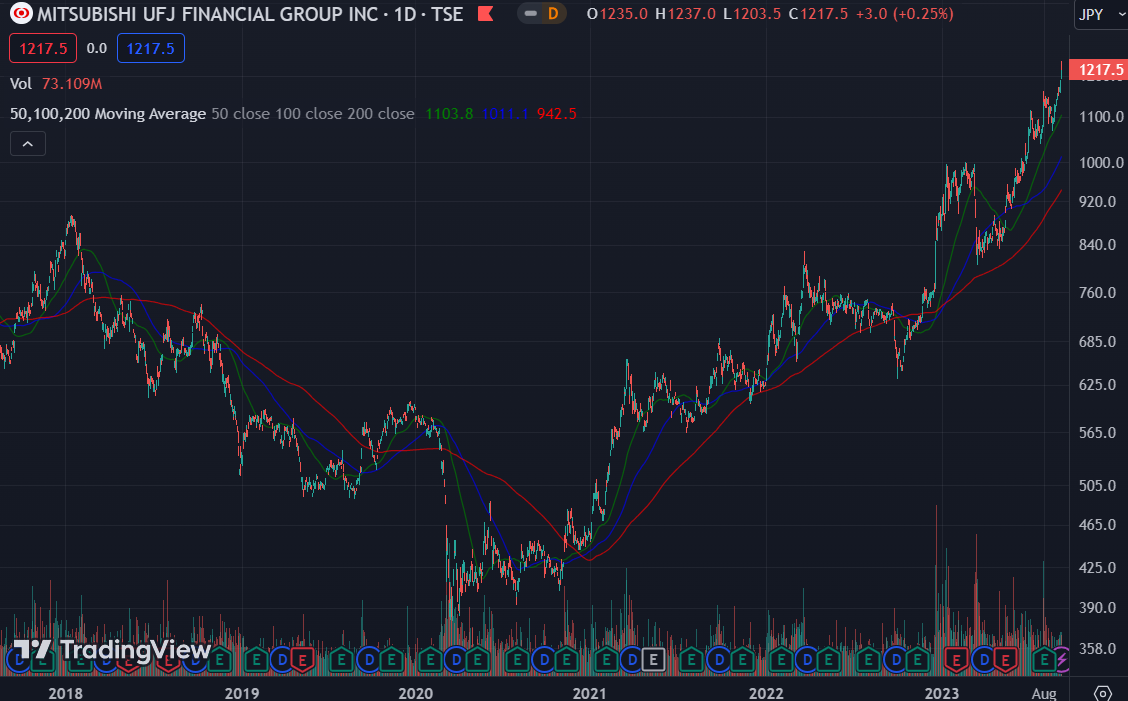
Task: Click the blue 1011.1 moving average value
Action: (x=505, y=114)
